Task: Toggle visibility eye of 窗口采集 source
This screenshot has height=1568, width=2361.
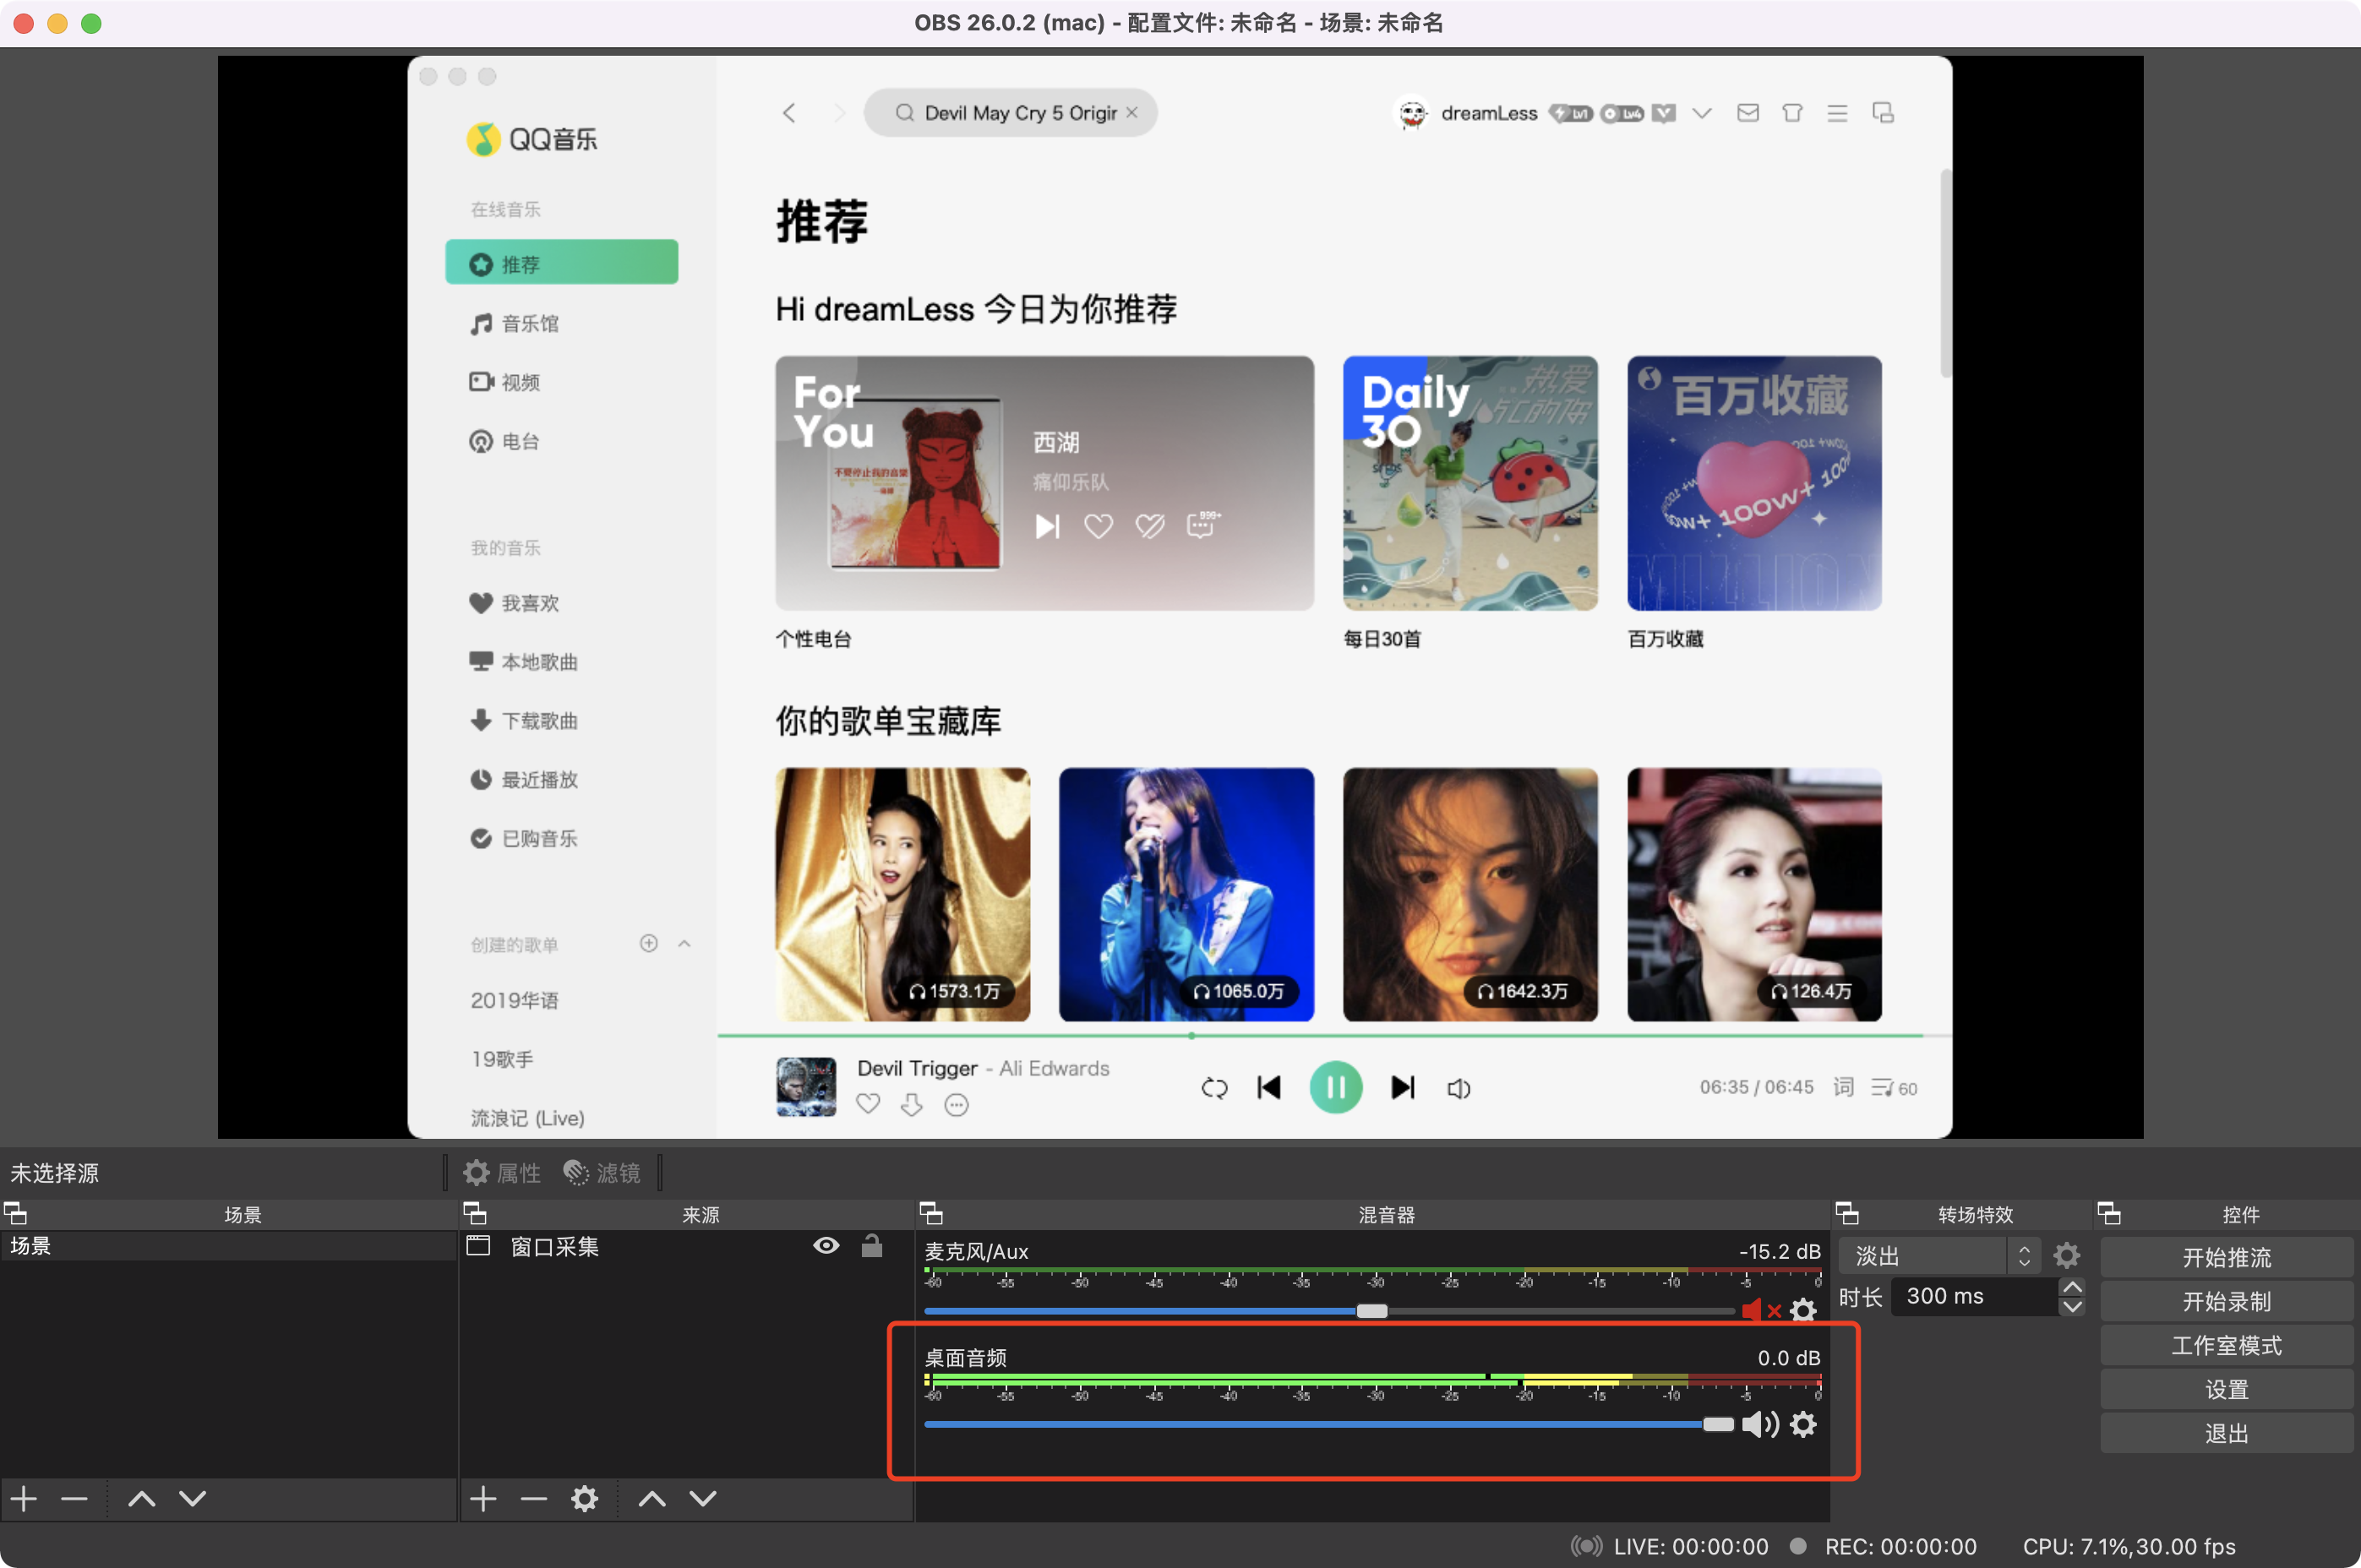Action: click(x=826, y=1245)
